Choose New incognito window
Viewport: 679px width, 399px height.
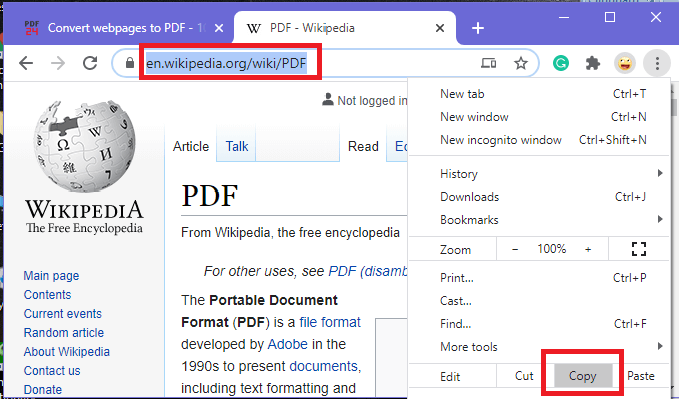pyautogui.click(x=539, y=140)
